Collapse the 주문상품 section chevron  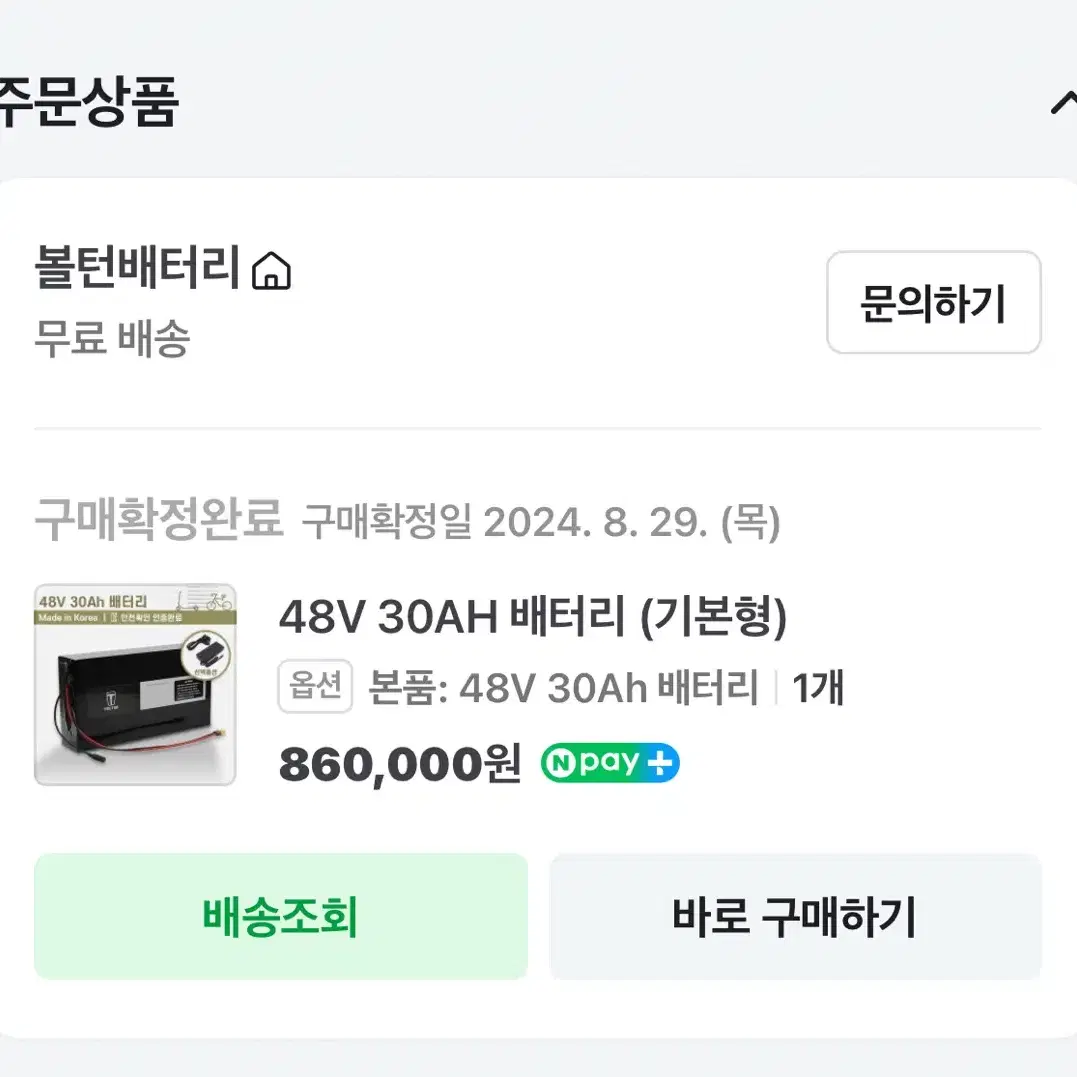pyautogui.click(x=1062, y=102)
